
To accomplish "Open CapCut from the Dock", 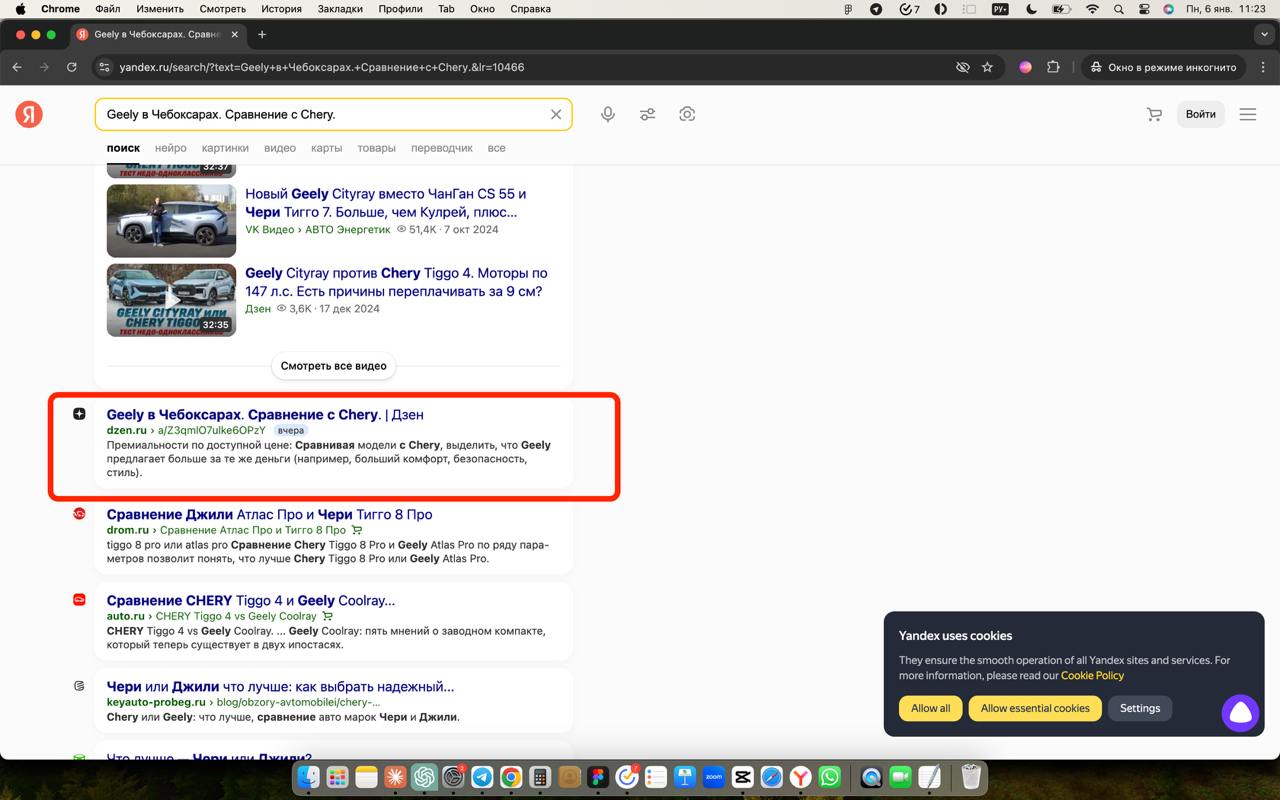I will [x=743, y=777].
